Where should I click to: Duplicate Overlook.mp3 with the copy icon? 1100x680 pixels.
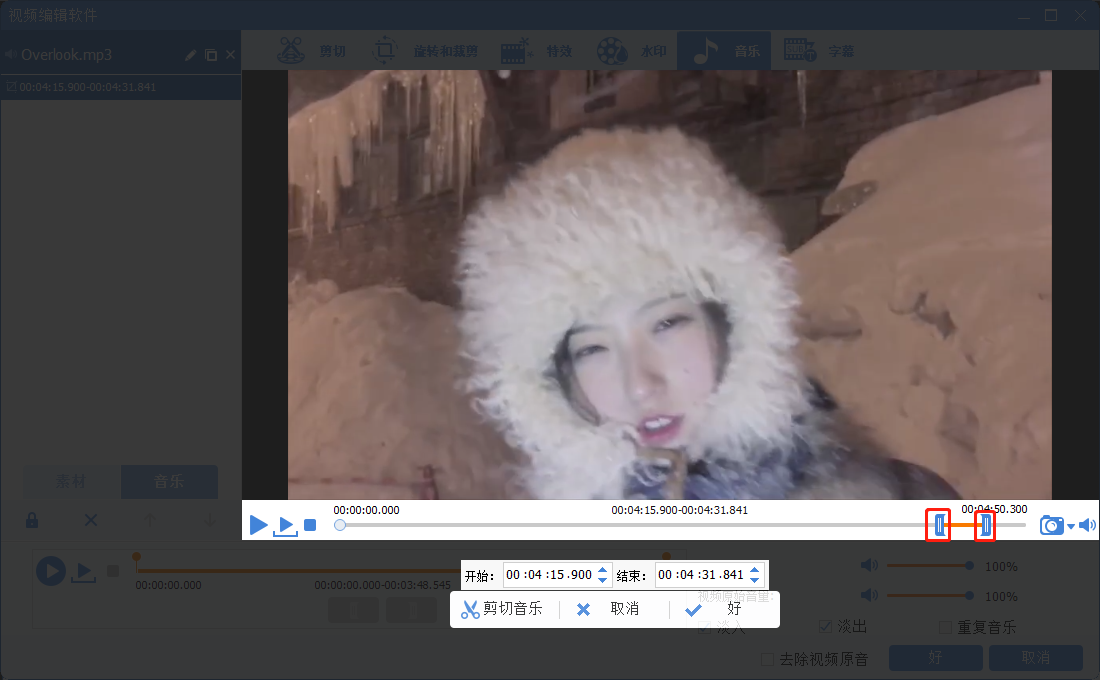[210, 55]
